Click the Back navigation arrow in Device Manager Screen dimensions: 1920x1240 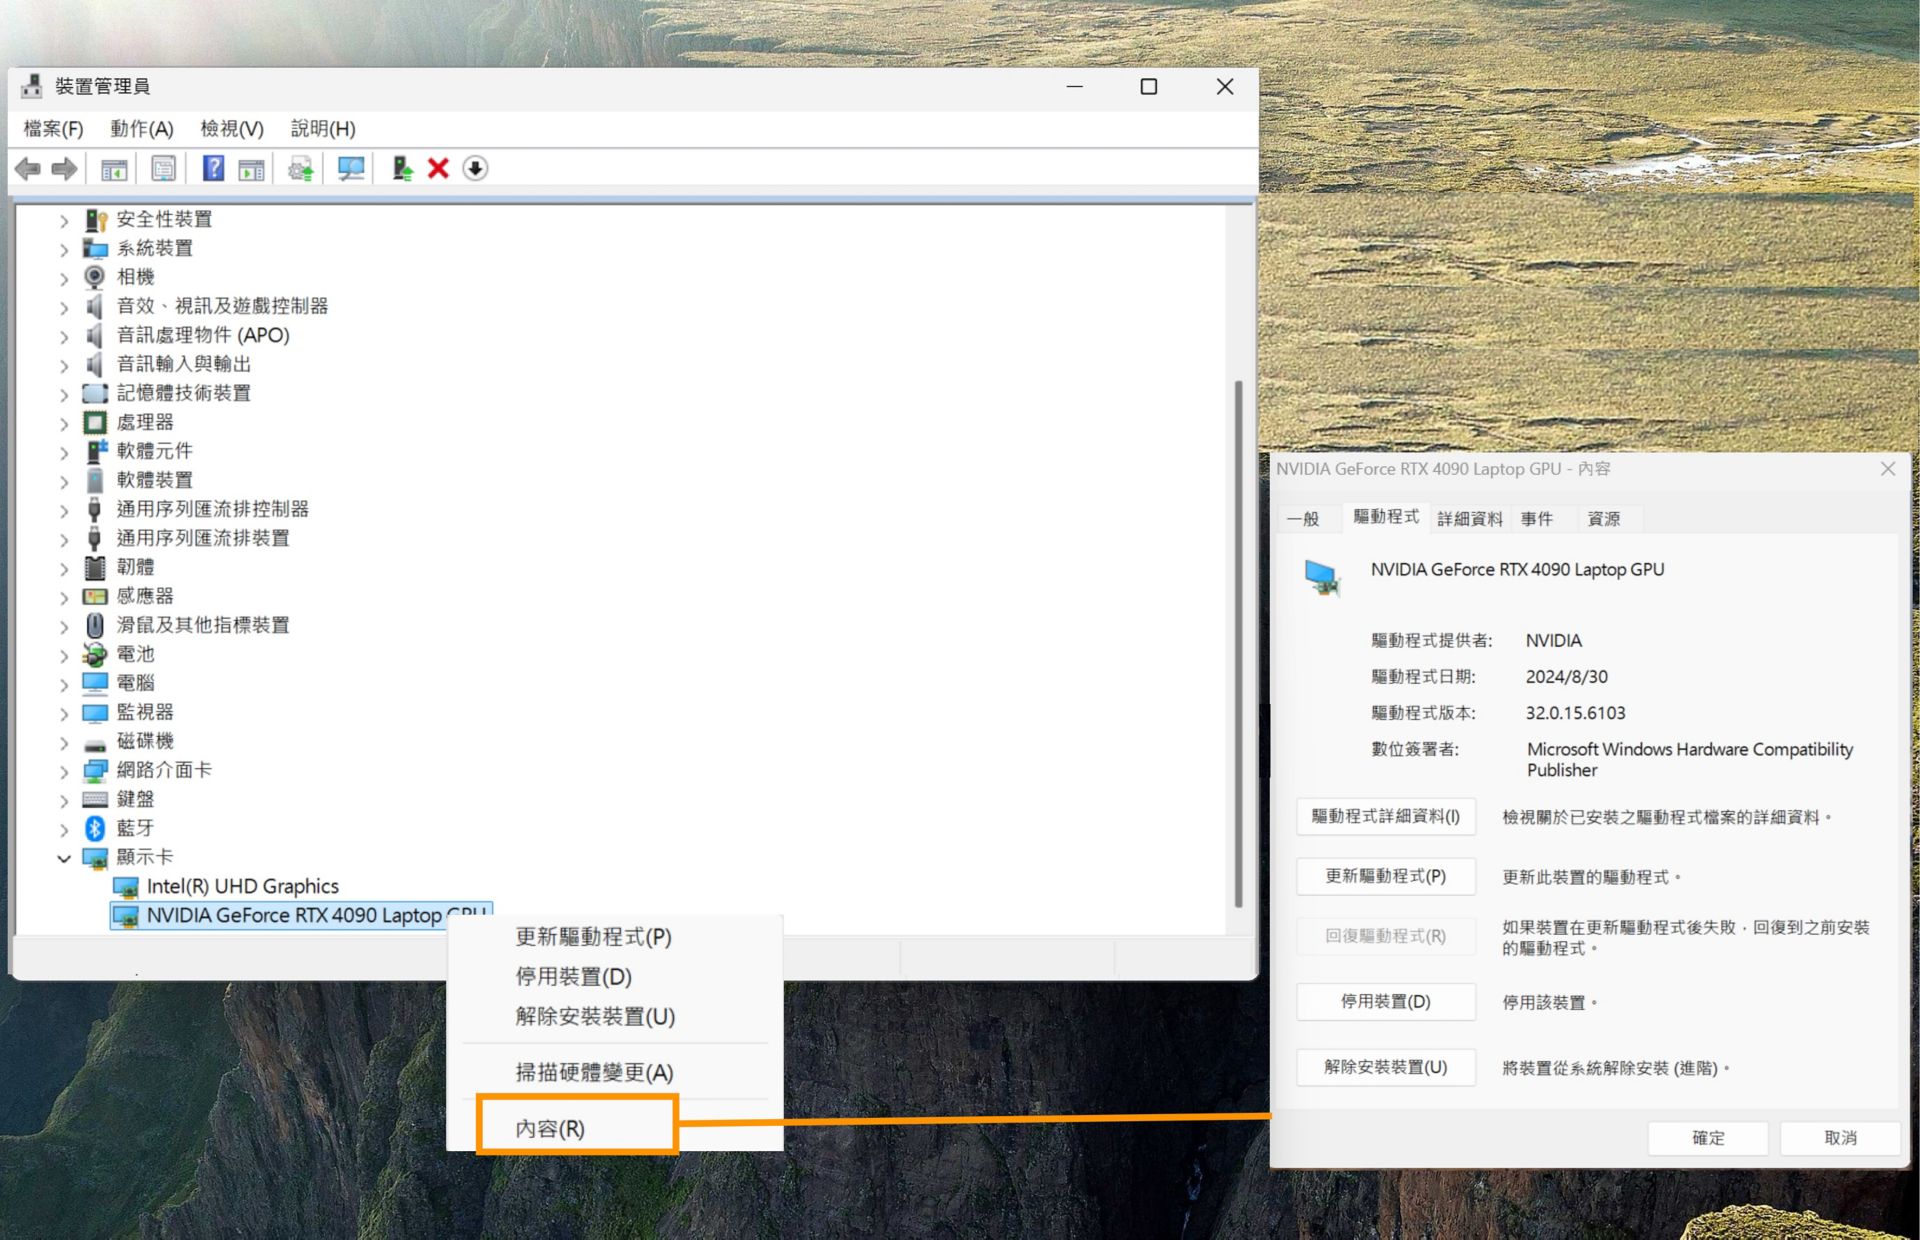[x=27, y=168]
